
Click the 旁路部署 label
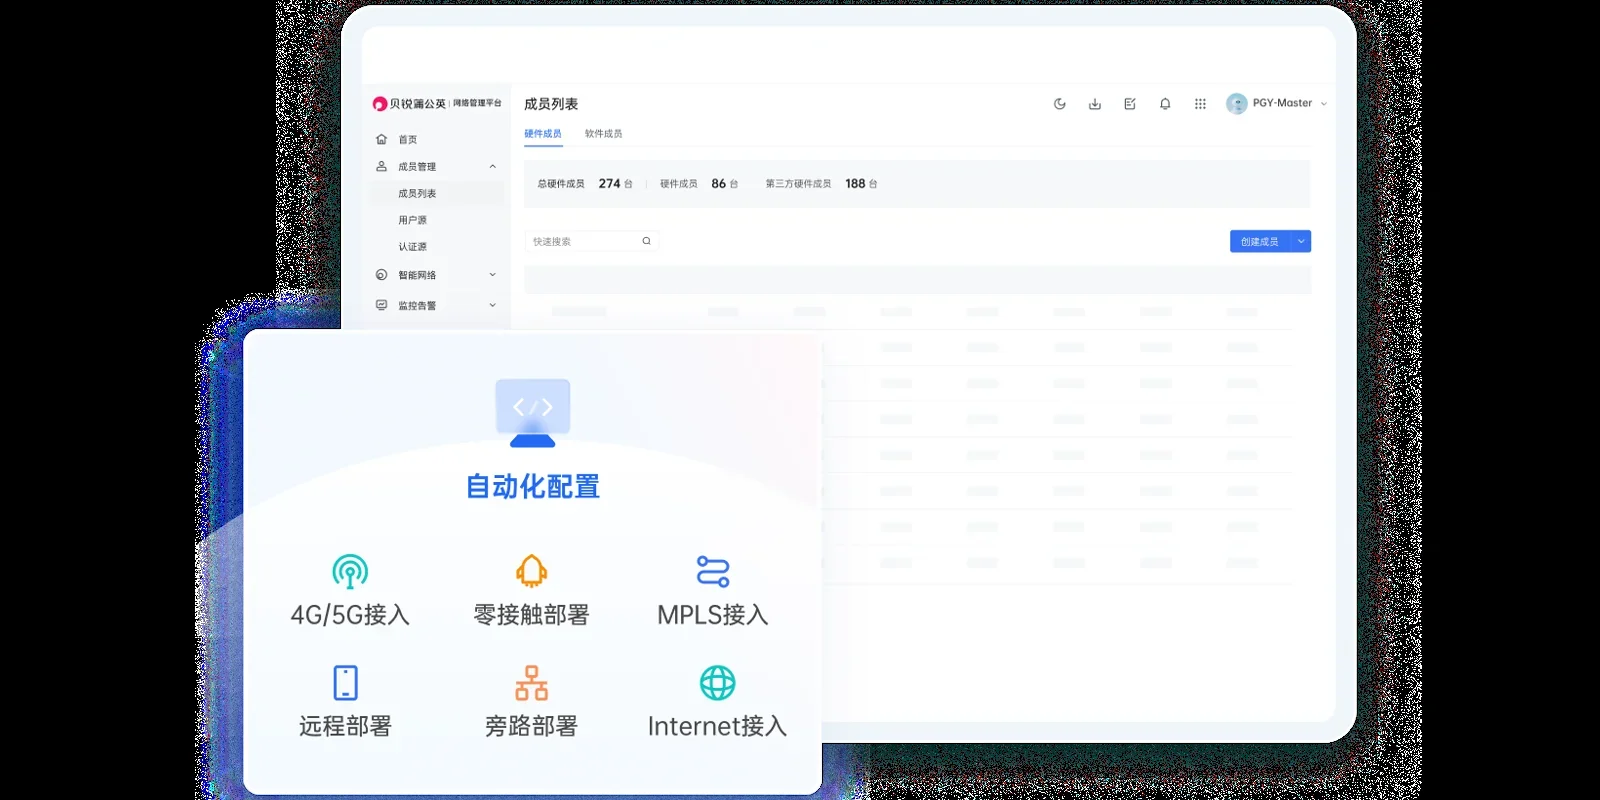tap(531, 727)
